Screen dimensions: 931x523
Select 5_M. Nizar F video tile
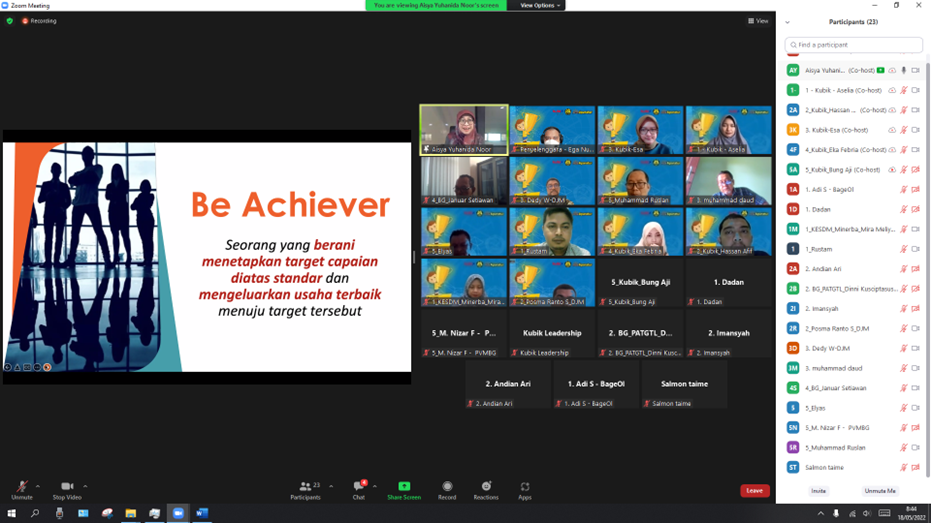[x=464, y=333]
